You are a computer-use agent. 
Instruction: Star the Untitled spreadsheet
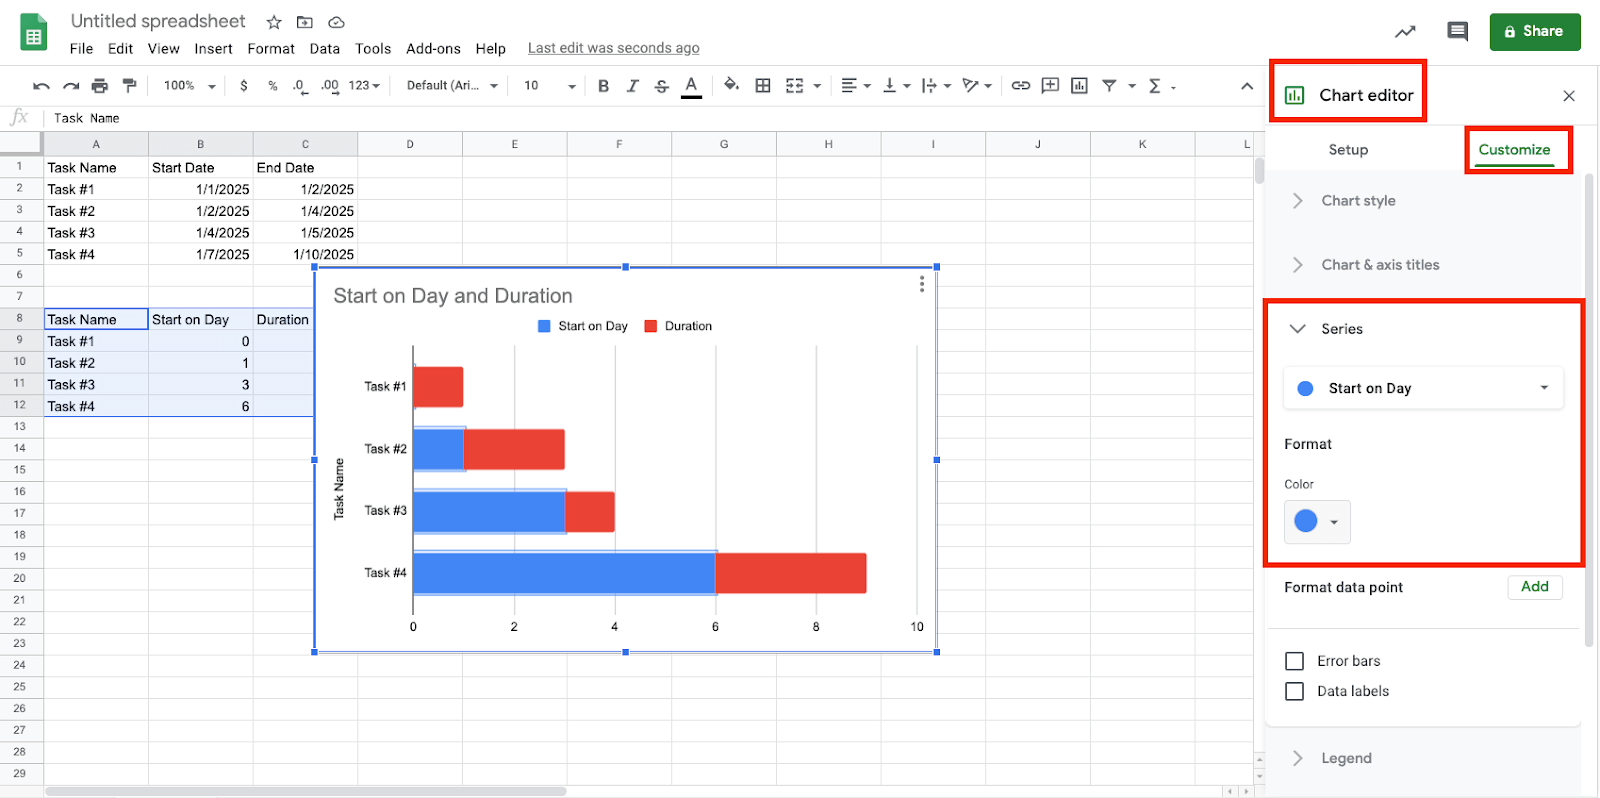point(274,22)
